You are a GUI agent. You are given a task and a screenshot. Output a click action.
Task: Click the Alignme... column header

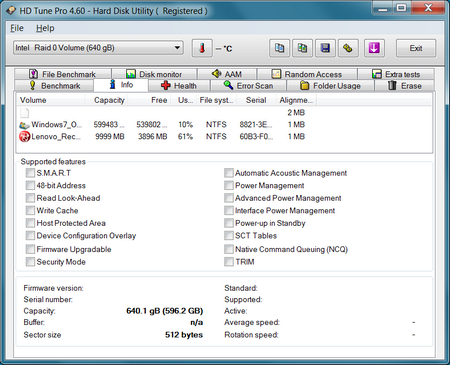(x=296, y=100)
